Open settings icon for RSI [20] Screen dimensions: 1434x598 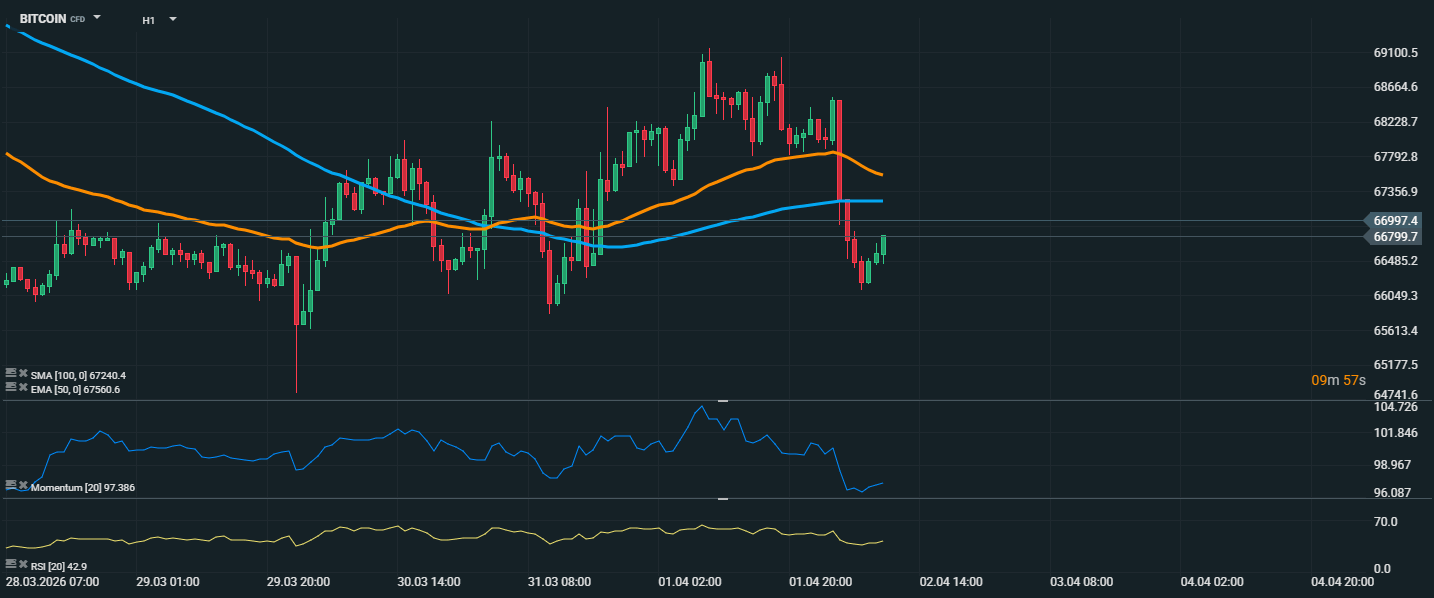coord(11,565)
